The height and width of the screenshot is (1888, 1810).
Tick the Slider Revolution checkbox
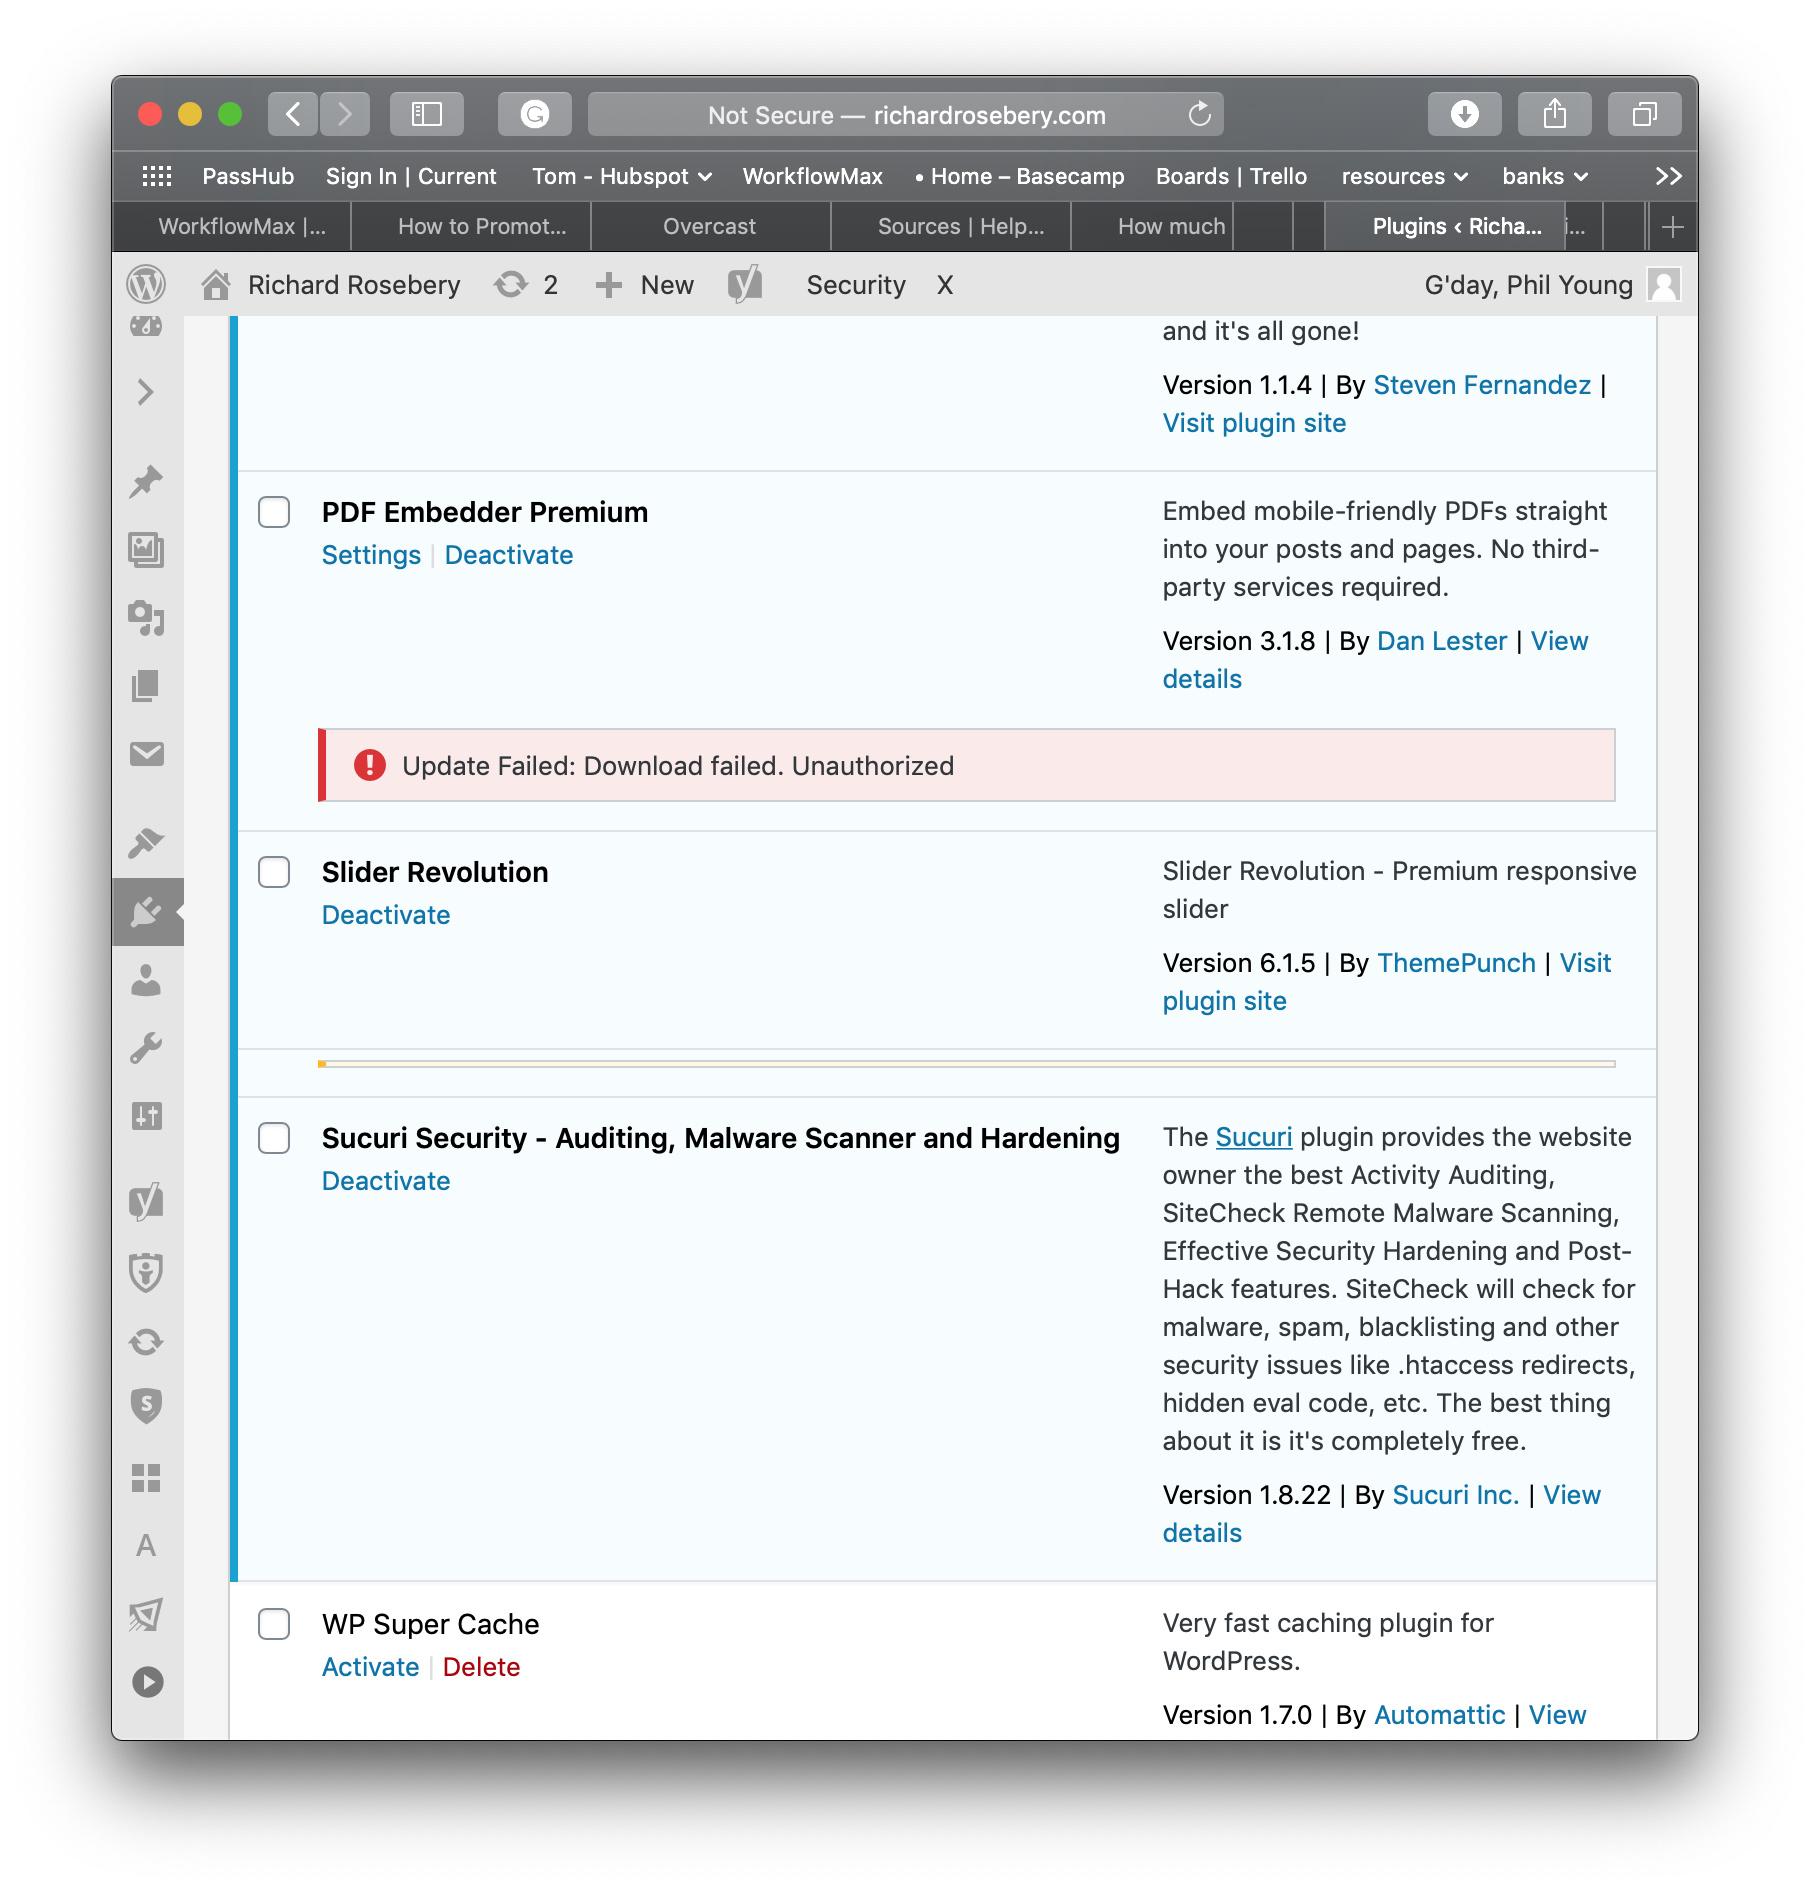click(274, 872)
